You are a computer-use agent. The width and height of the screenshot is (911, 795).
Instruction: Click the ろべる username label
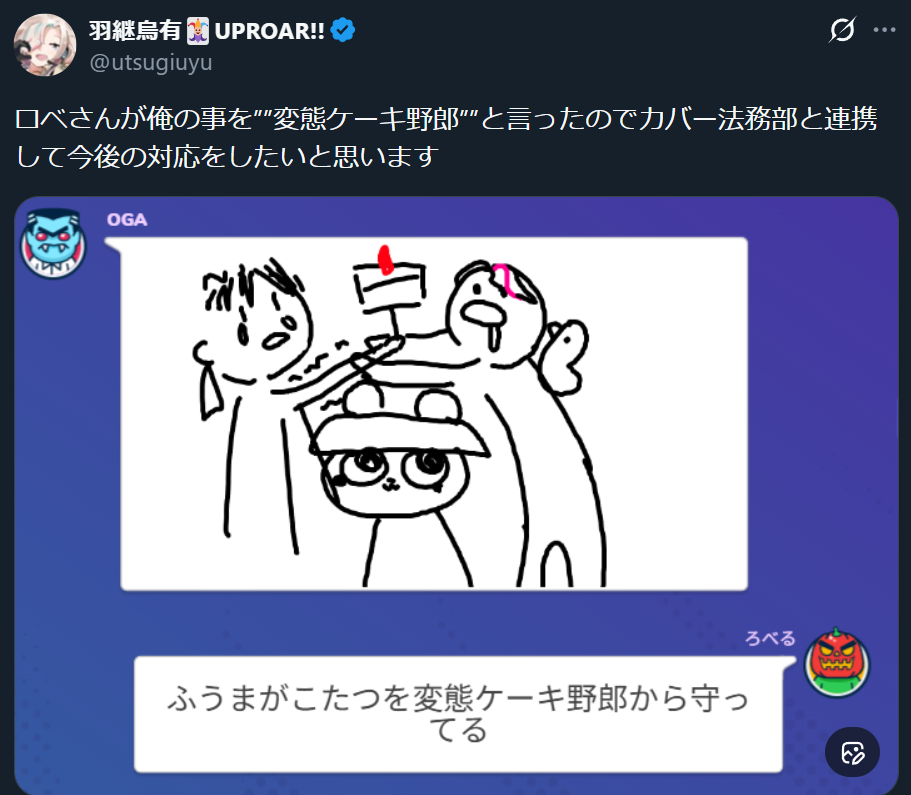coord(770,638)
